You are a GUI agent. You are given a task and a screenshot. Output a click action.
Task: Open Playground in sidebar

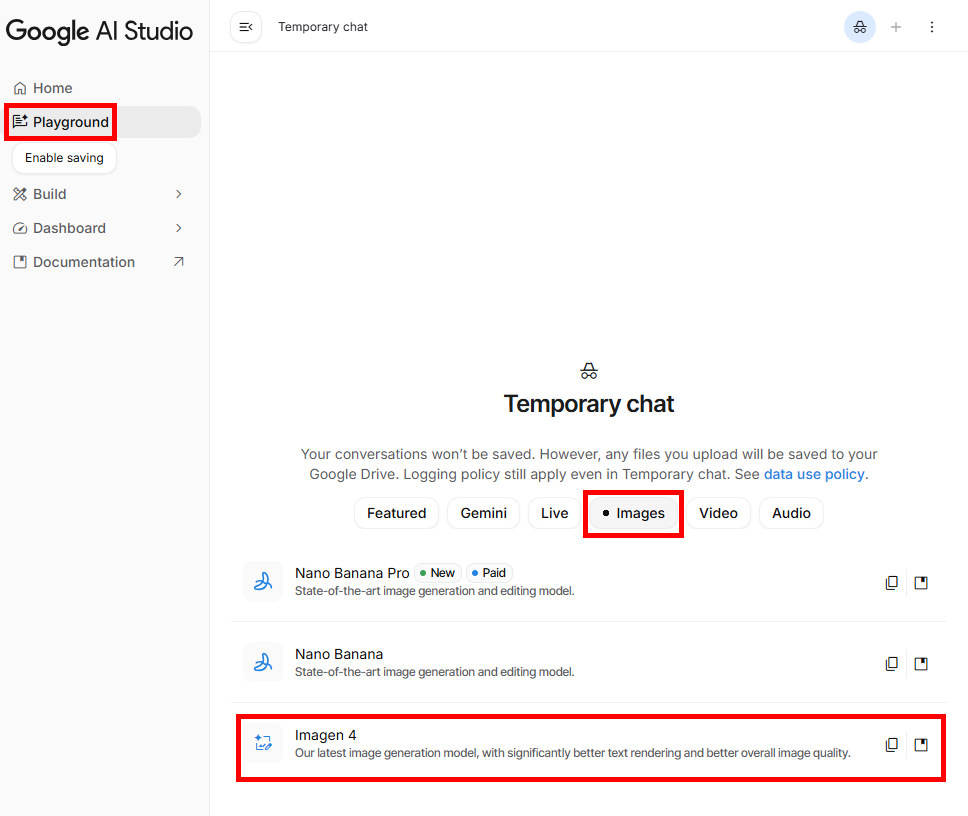102,122
